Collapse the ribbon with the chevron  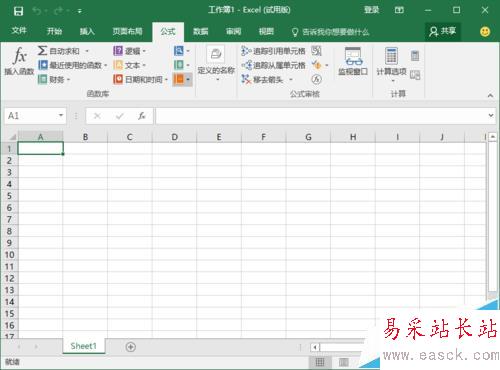[x=490, y=96]
